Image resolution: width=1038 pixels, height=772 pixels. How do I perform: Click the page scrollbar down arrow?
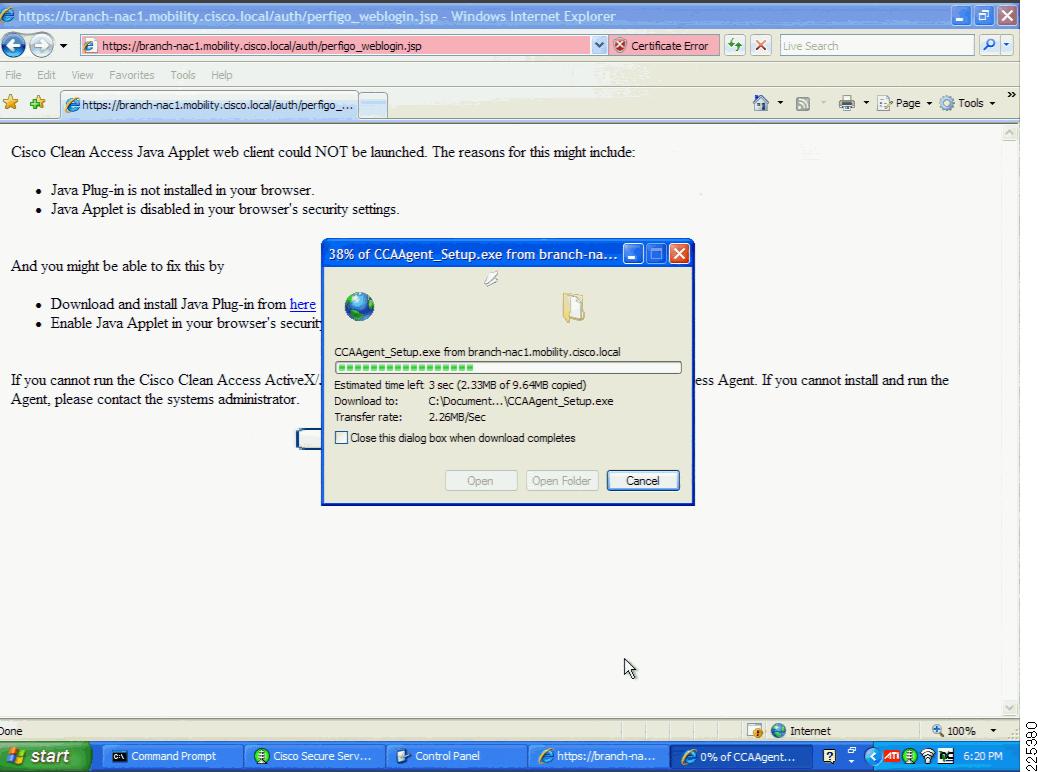coord(1009,708)
